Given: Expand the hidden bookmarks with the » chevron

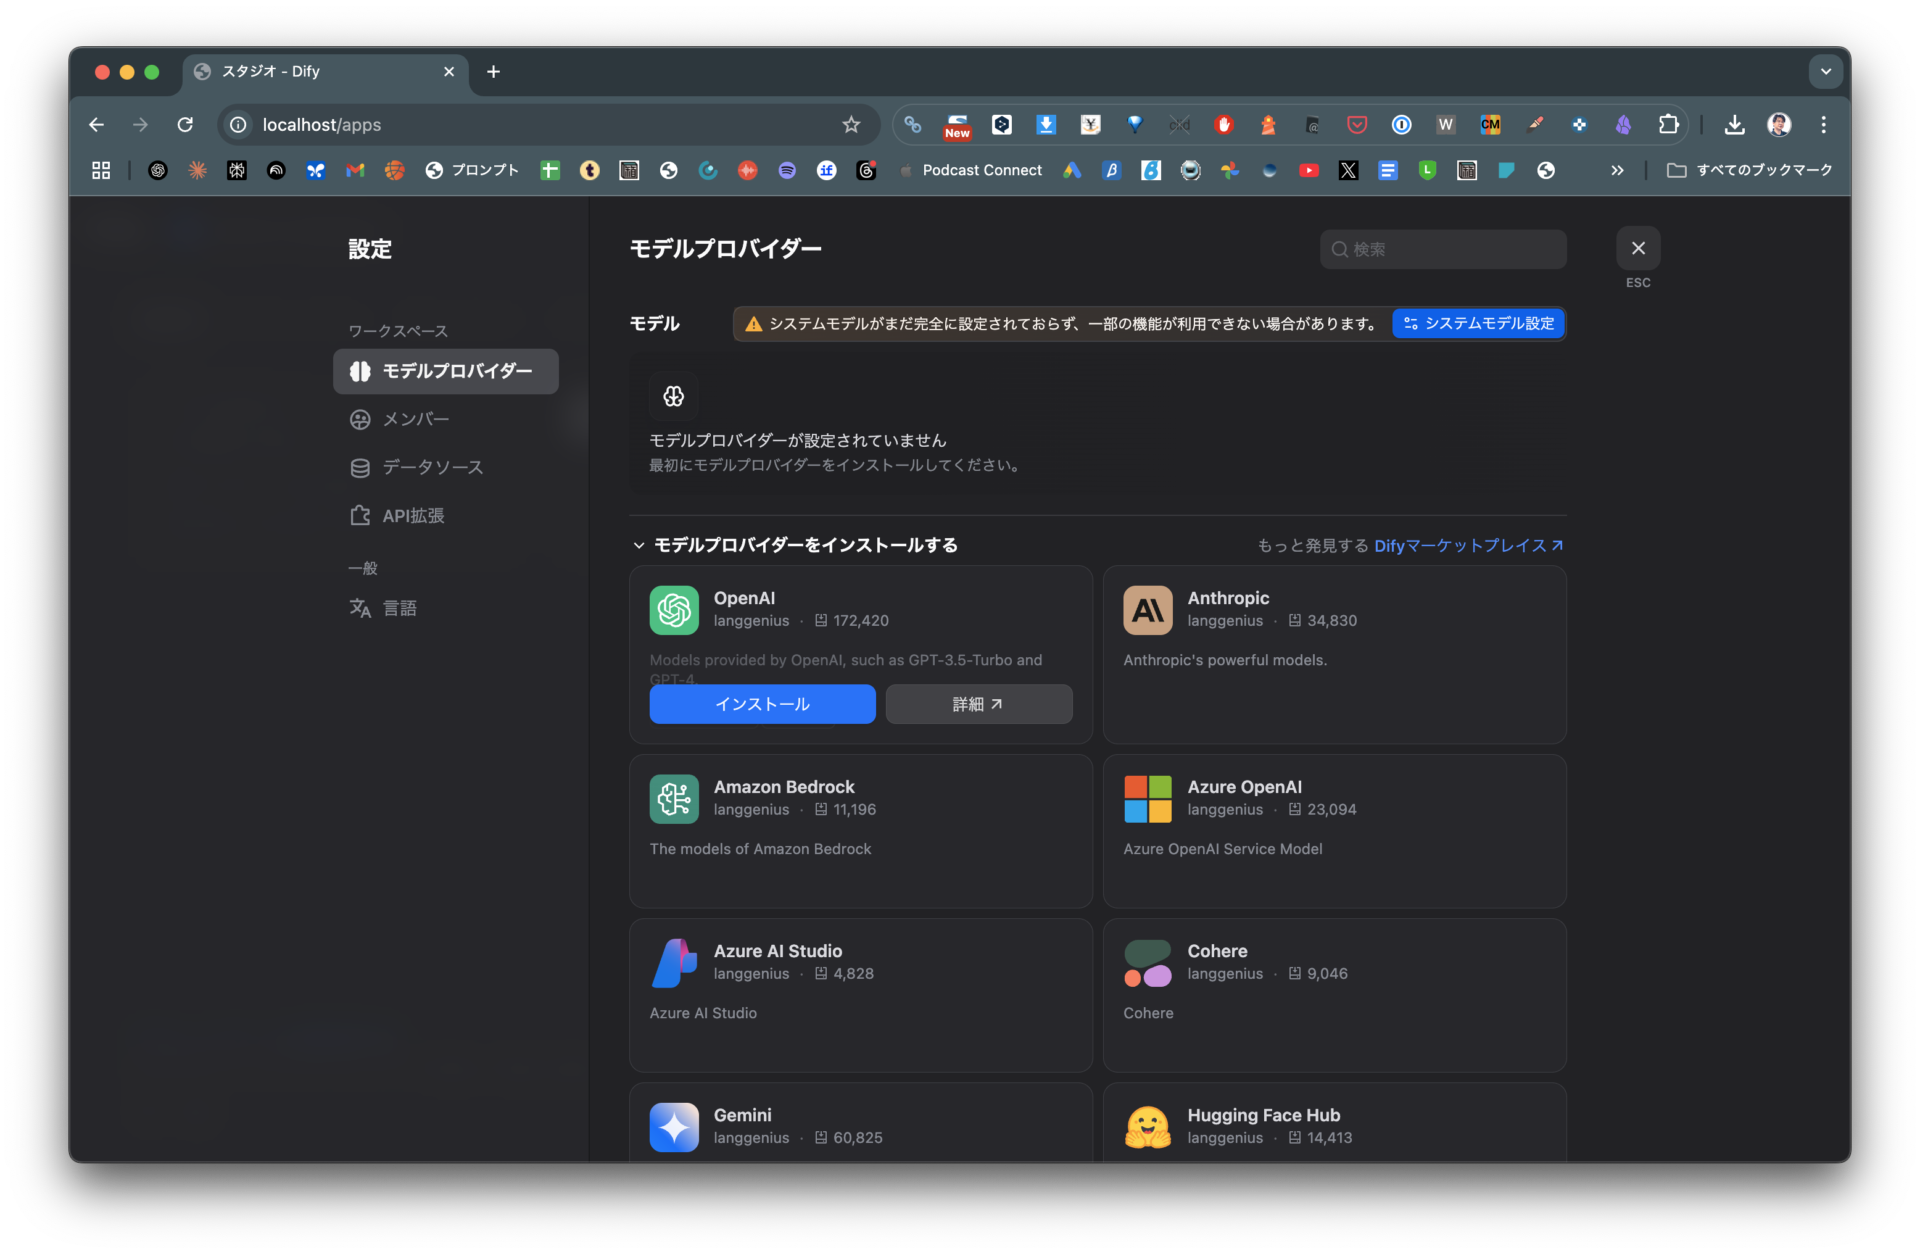Looking at the screenshot, I should point(1617,170).
